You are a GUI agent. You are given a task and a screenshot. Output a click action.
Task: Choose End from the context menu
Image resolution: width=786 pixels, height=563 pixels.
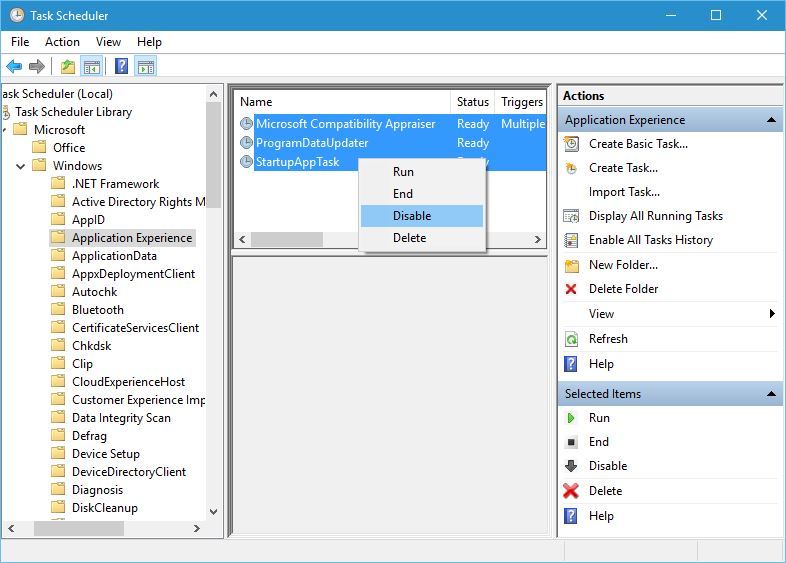(422, 194)
